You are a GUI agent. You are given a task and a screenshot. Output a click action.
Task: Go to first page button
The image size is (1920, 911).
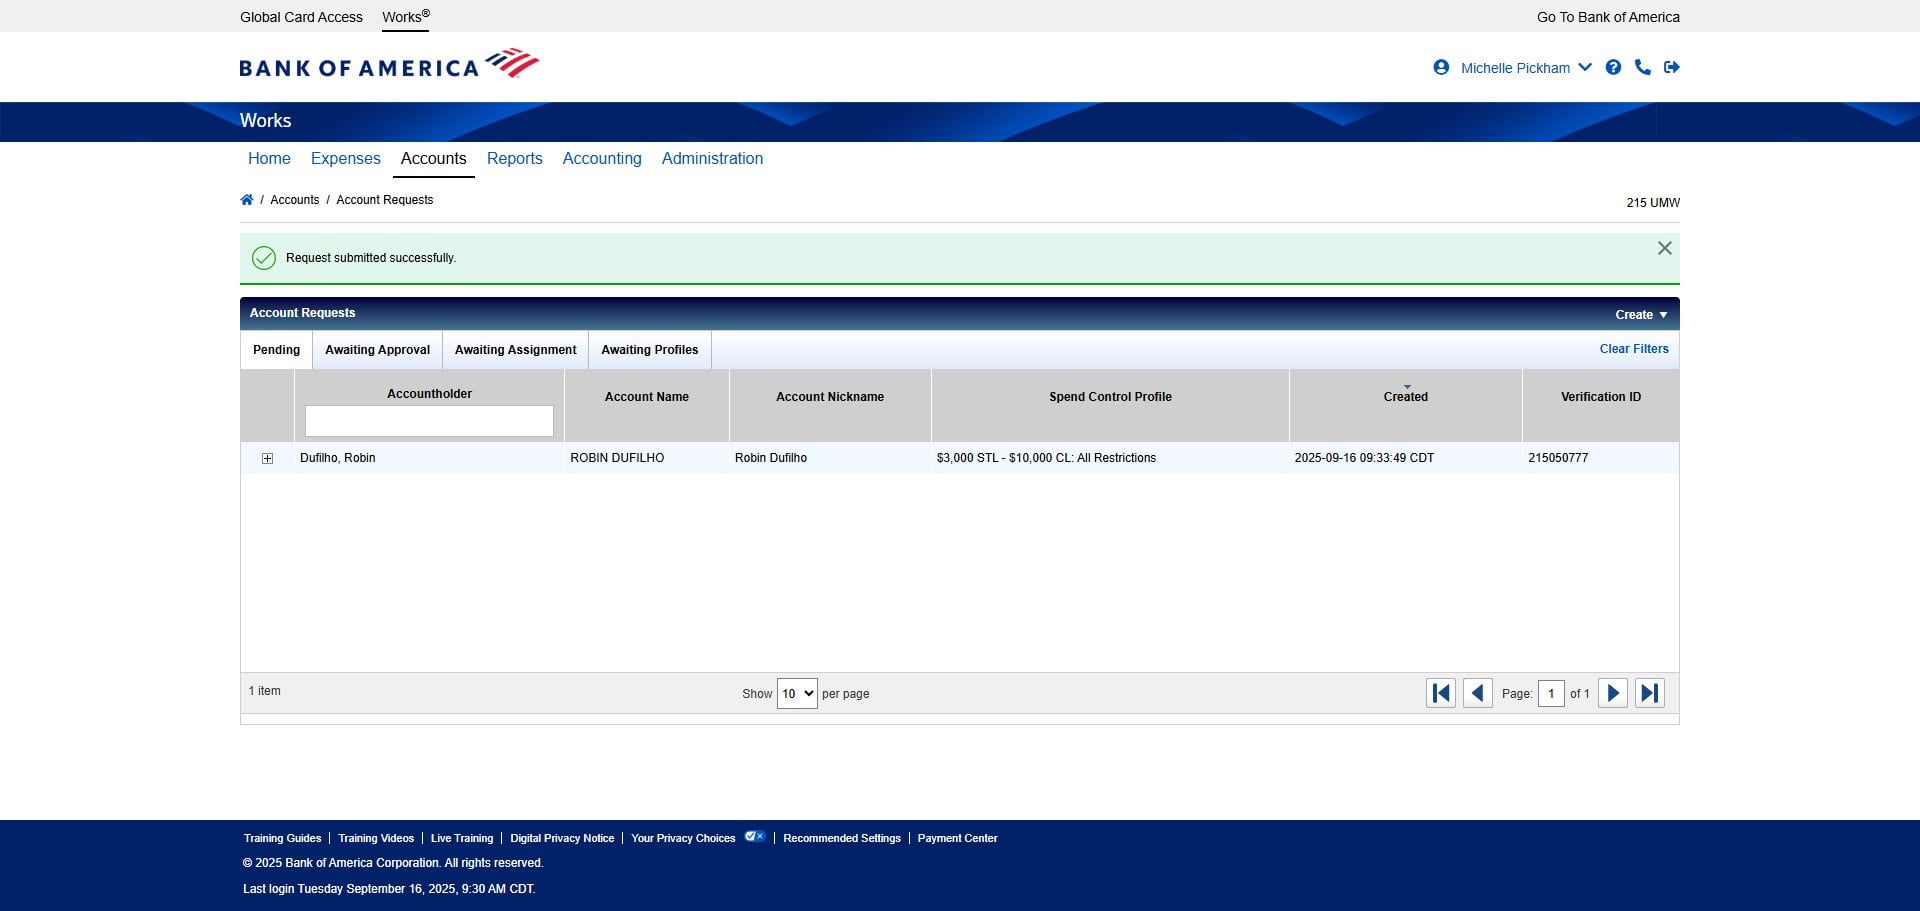(x=1441, y=693)
